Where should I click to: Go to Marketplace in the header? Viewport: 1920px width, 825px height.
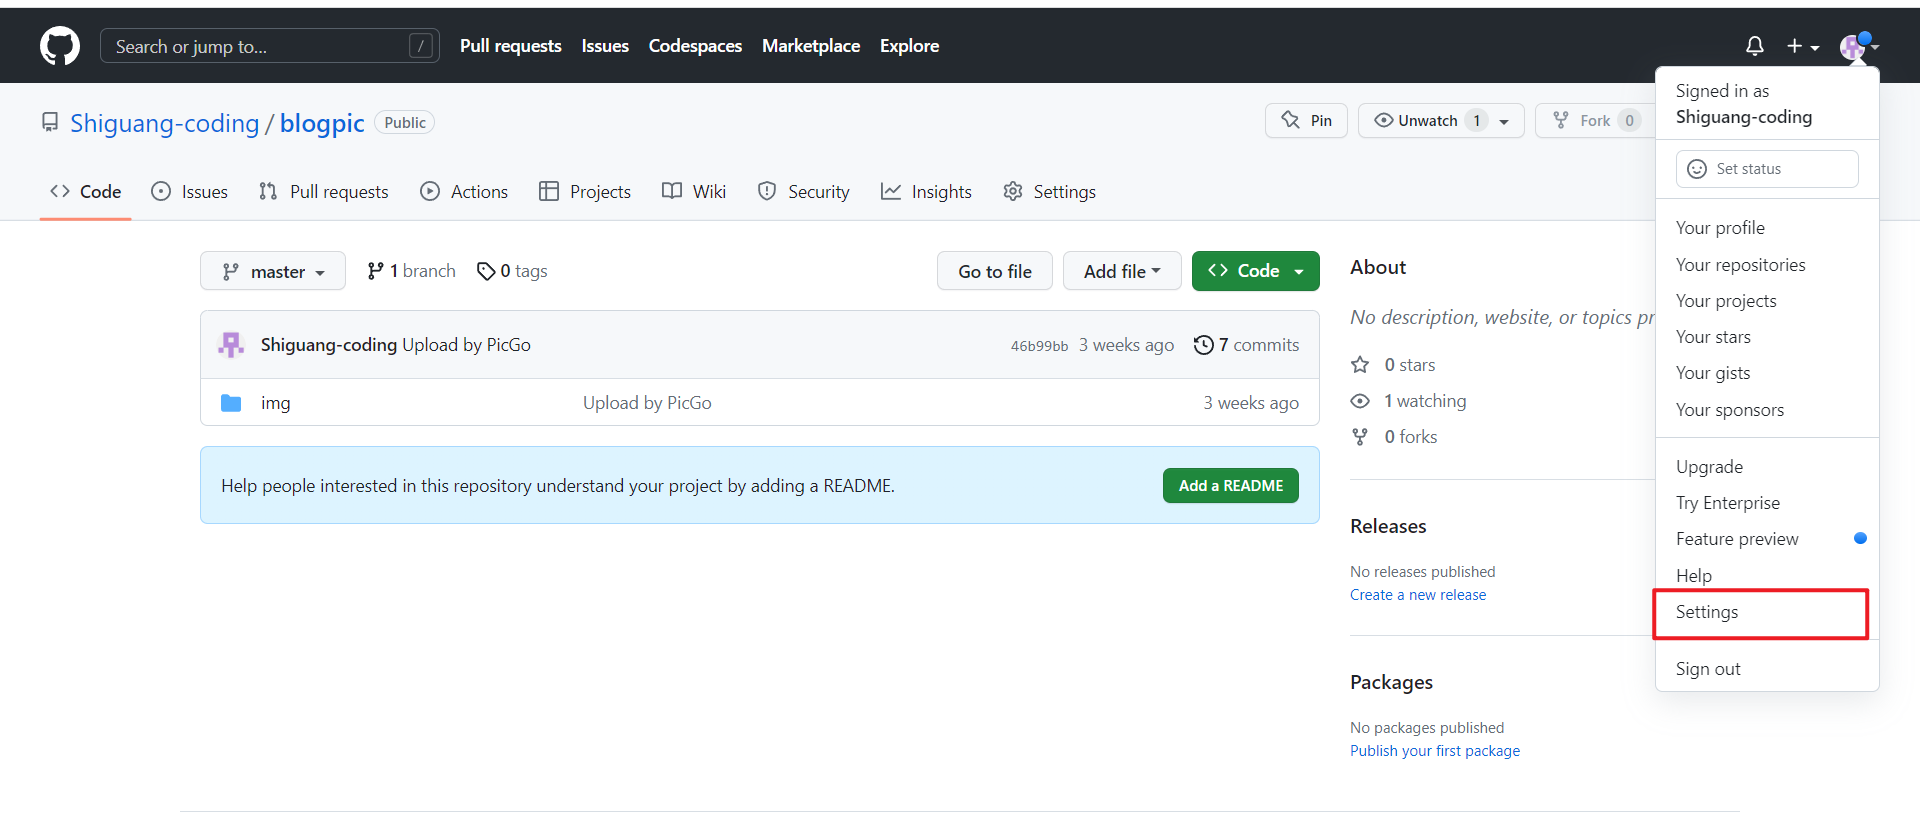pyautogui.click(x=811, y=46)
